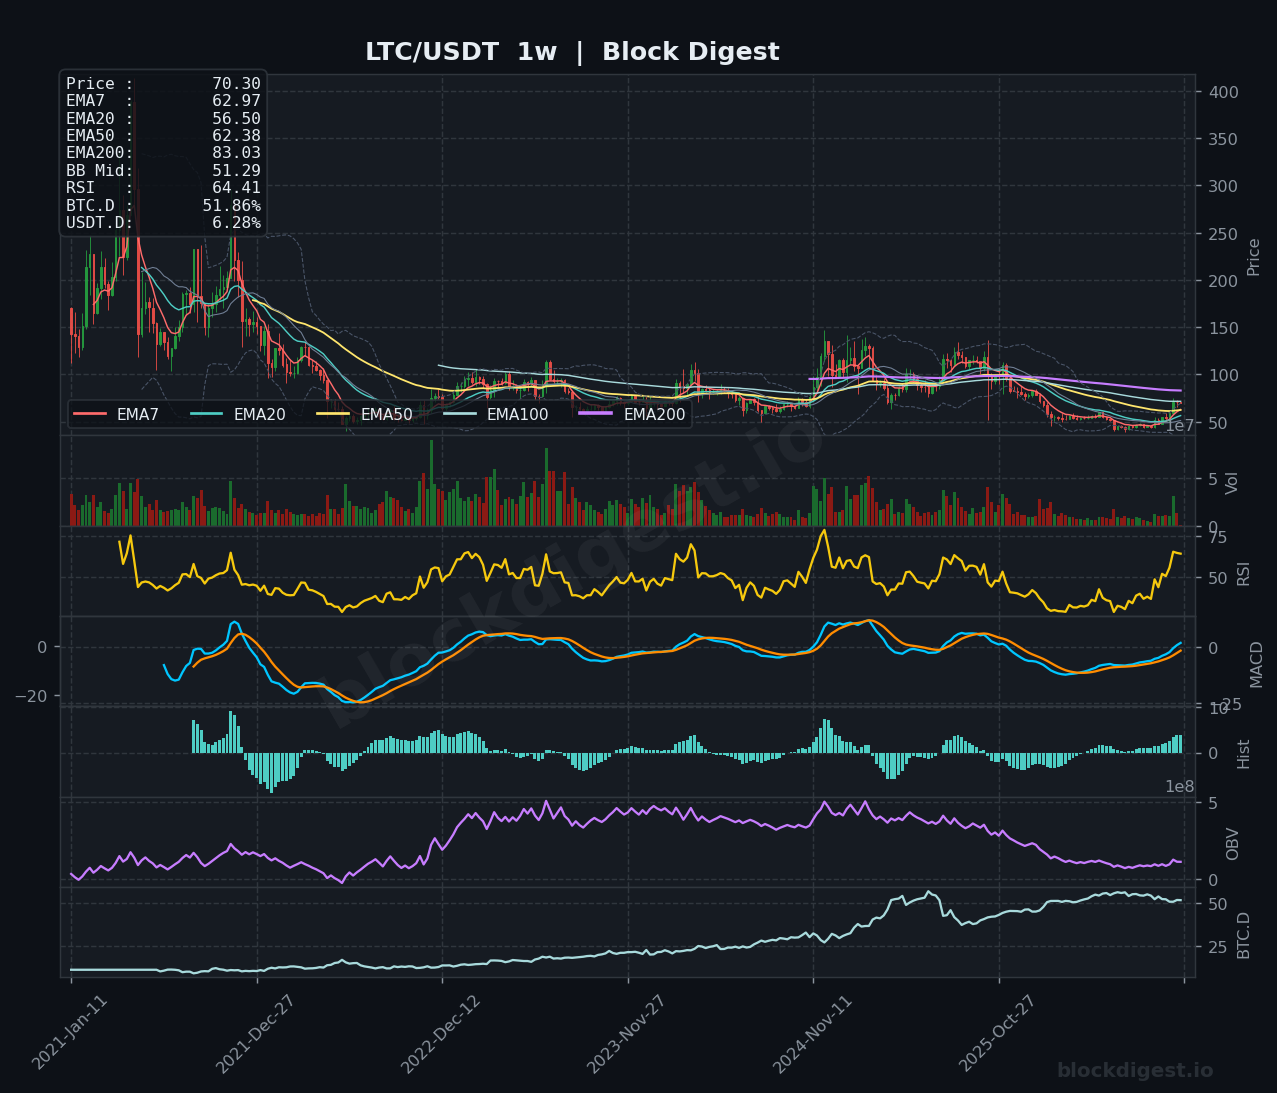Select the EMA50 legend entry
Viewport: 1277px width, 1093px height.
(365, 414)
